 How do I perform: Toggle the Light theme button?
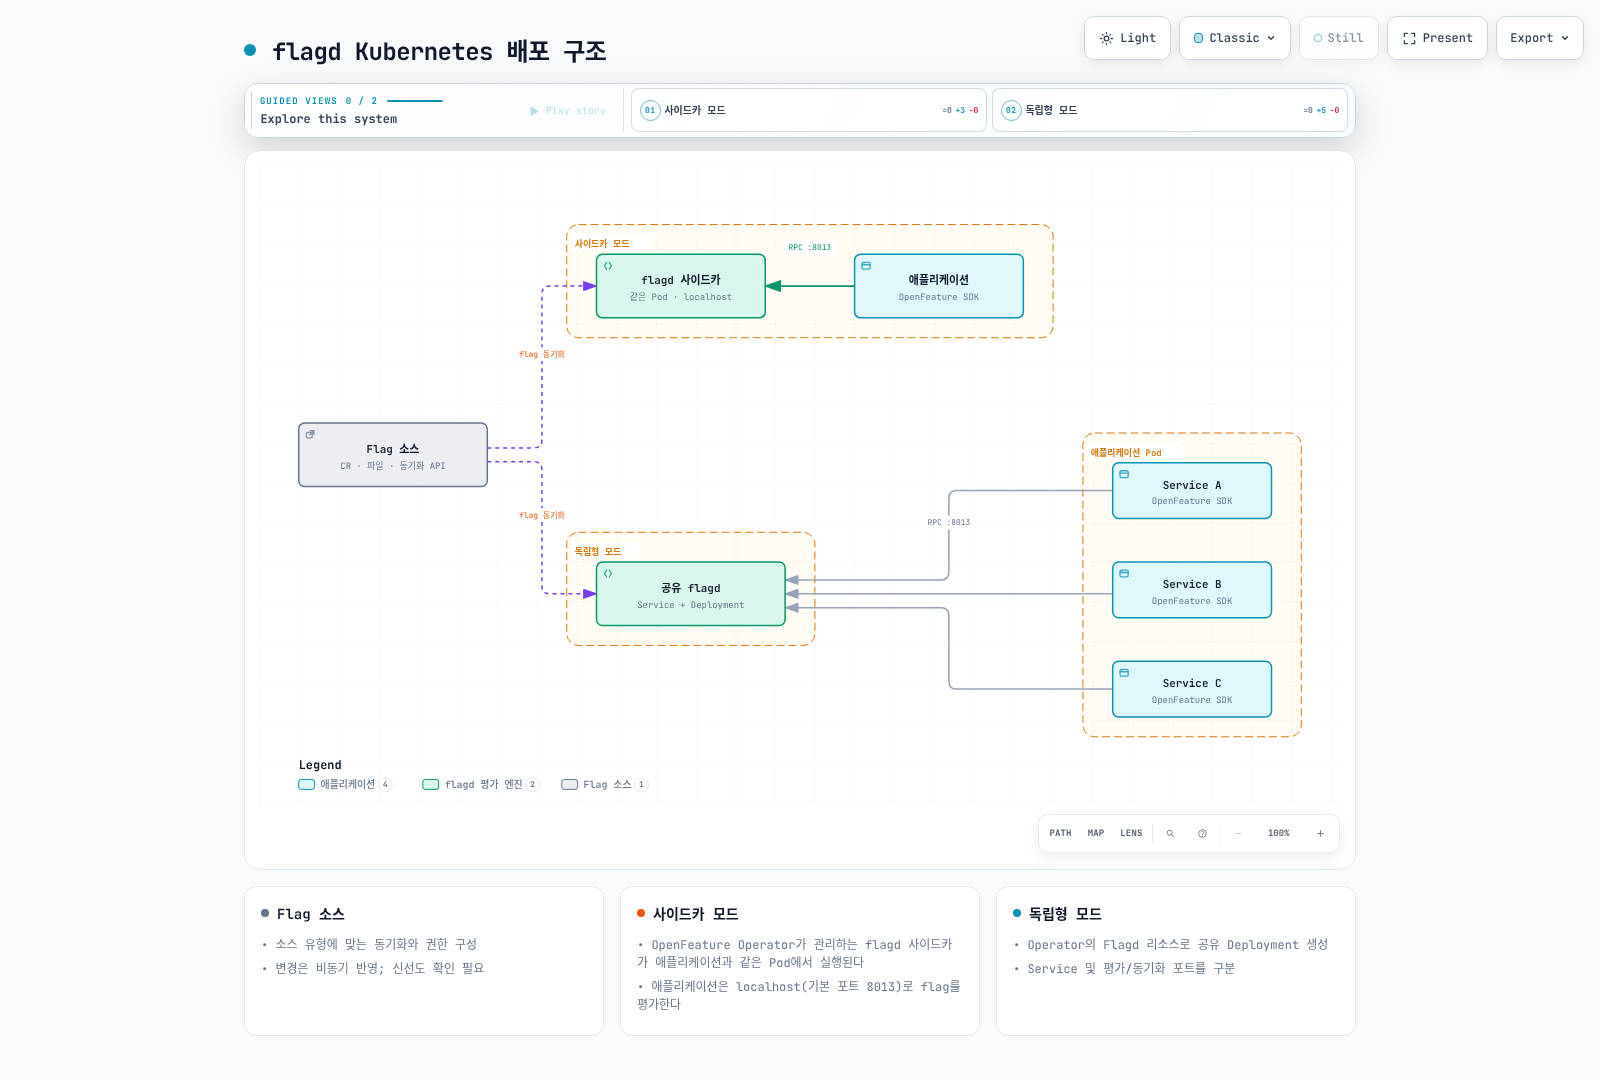pyautogui.click(x=1127, y=38)
